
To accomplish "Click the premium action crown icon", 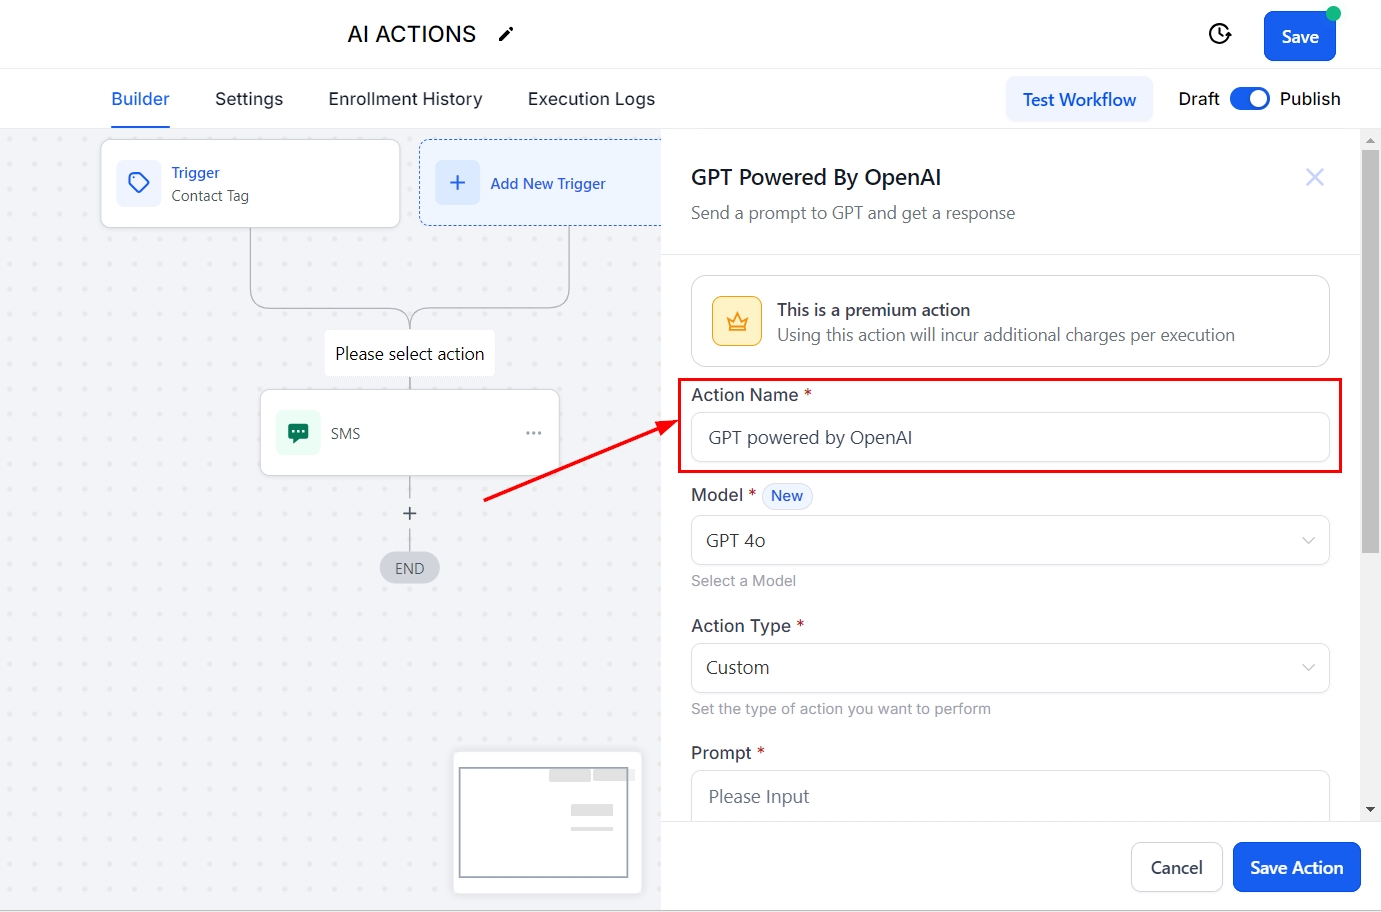I will pyautogui.click(x=737, y=321).
